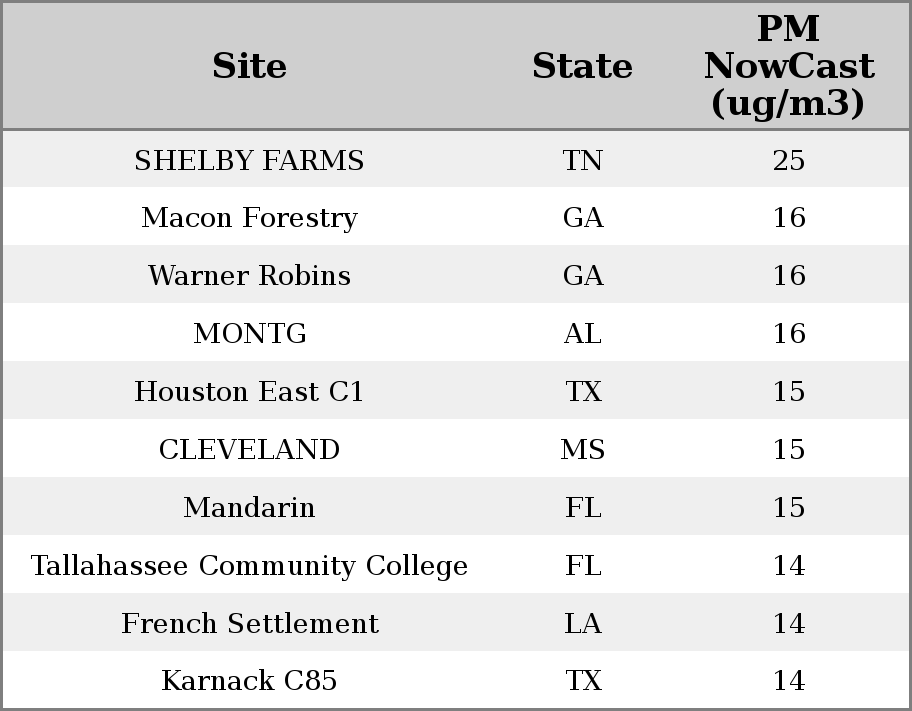
Task: Select the Houston East C1 cell
Action: (x=249, y=392)
